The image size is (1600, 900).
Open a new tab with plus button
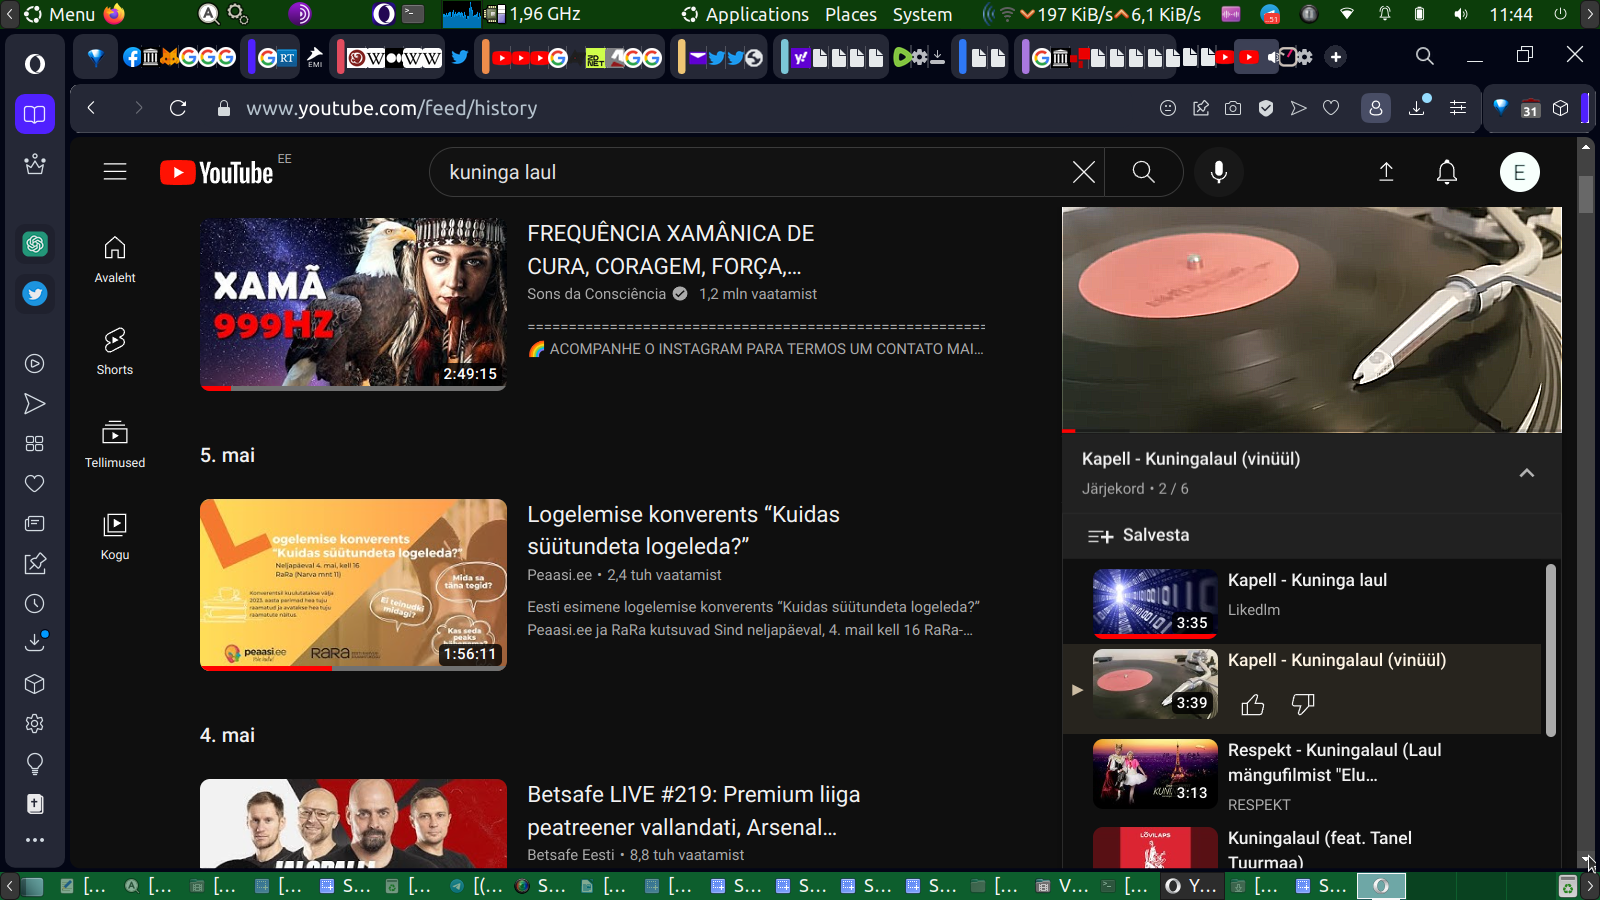tap(1336, 57)
